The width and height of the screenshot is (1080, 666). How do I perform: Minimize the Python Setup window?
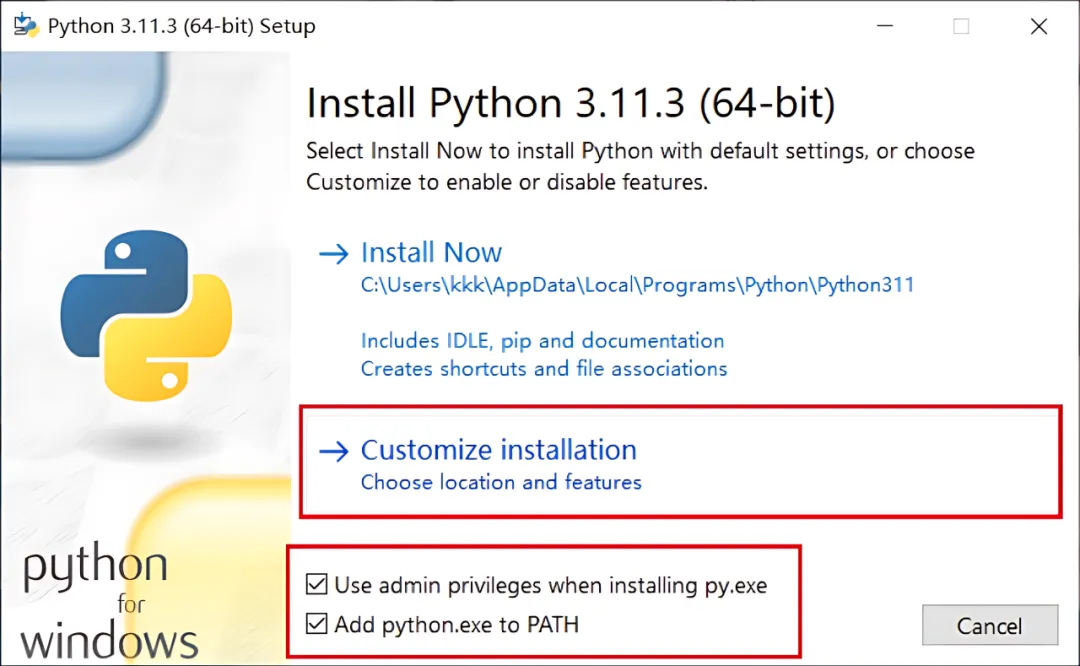click(885, 26)
